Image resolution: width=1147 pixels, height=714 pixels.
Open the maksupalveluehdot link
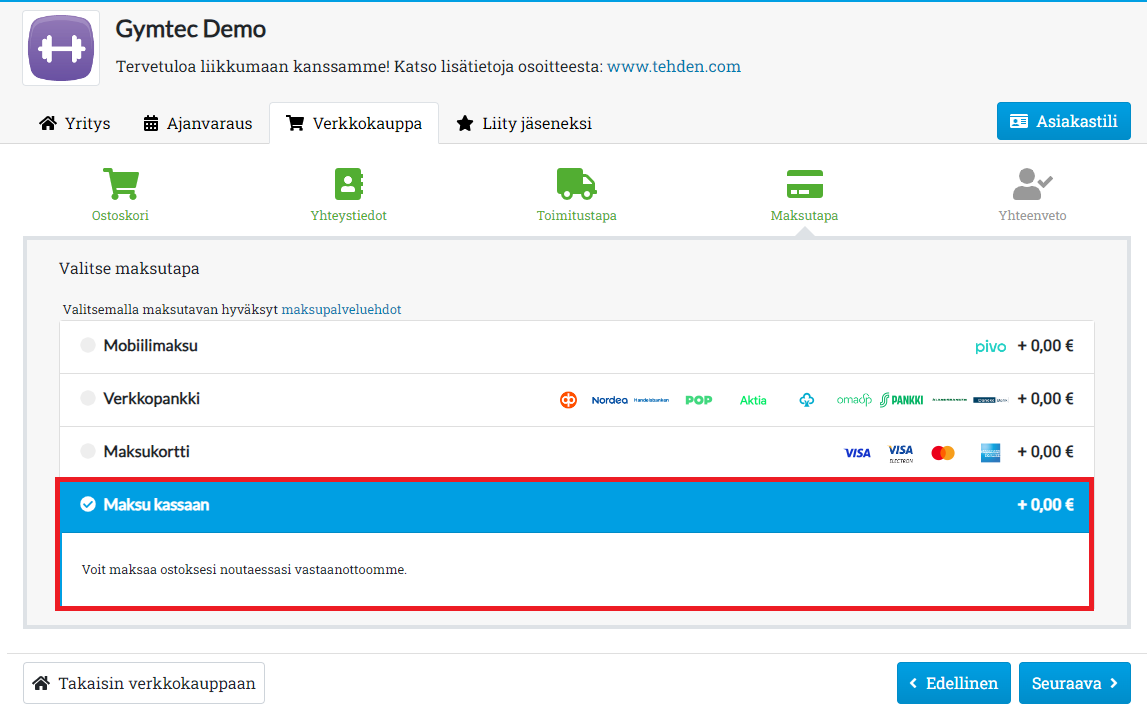[x=341, y=310]
